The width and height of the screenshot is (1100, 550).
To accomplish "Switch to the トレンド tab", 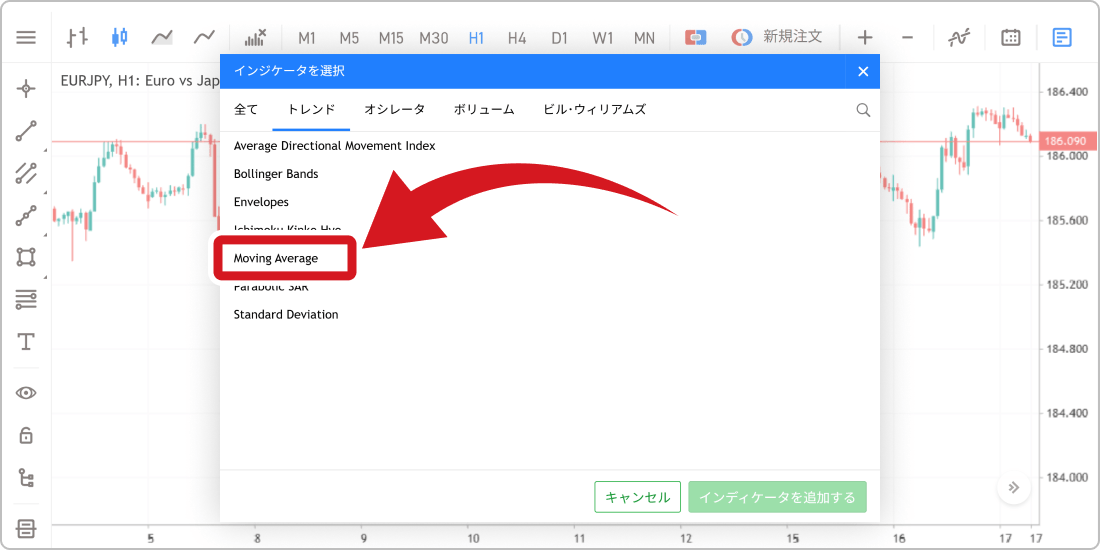I will coord(311,109).
